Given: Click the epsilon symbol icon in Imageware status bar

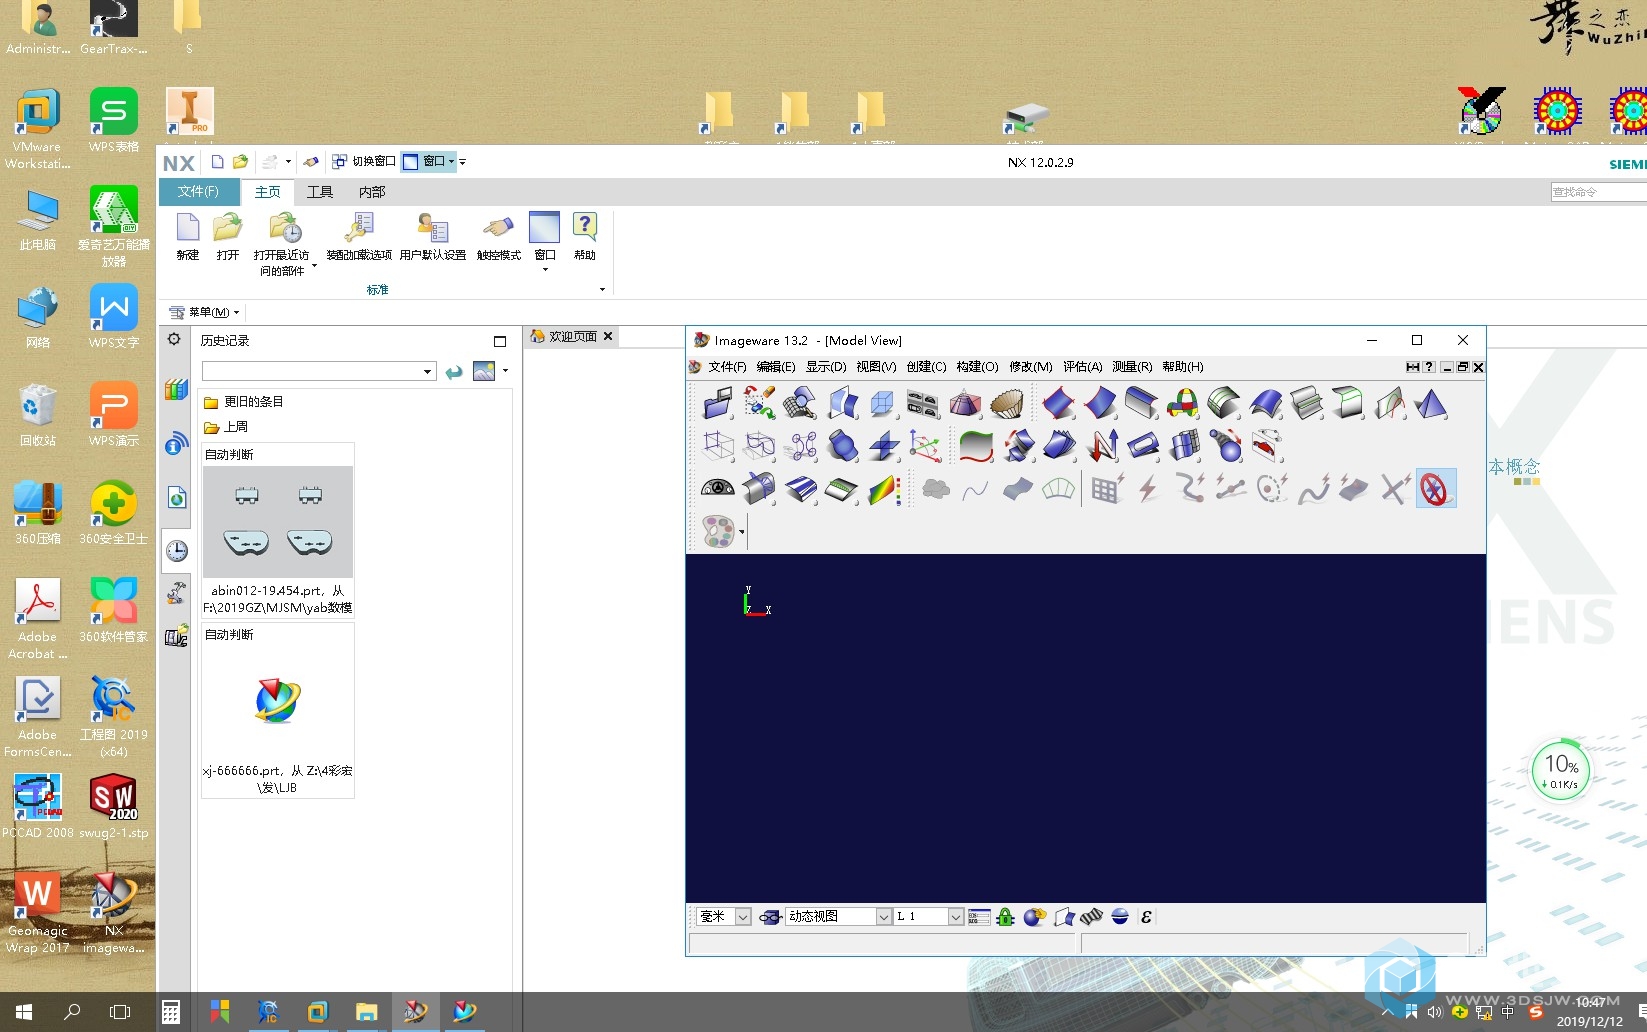Looking at the screenshot, I should pyautogui.click(x=1146, y=917).
